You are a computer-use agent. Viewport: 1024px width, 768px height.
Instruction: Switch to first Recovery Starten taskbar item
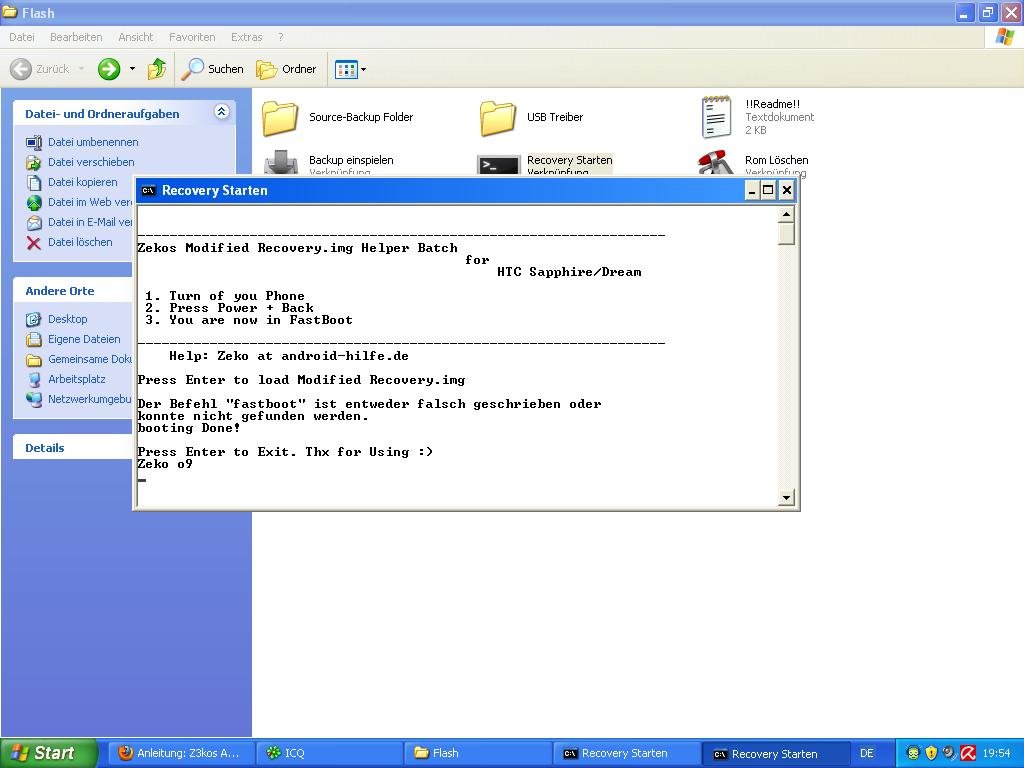point(626,753)
